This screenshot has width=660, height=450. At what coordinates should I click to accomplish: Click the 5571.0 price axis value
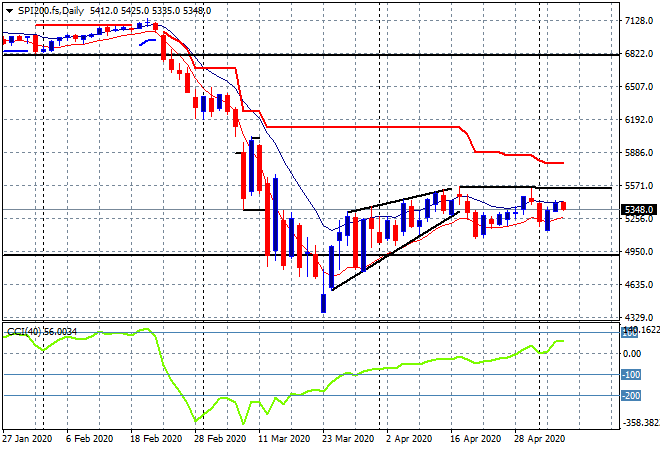(x=639, y=186)
